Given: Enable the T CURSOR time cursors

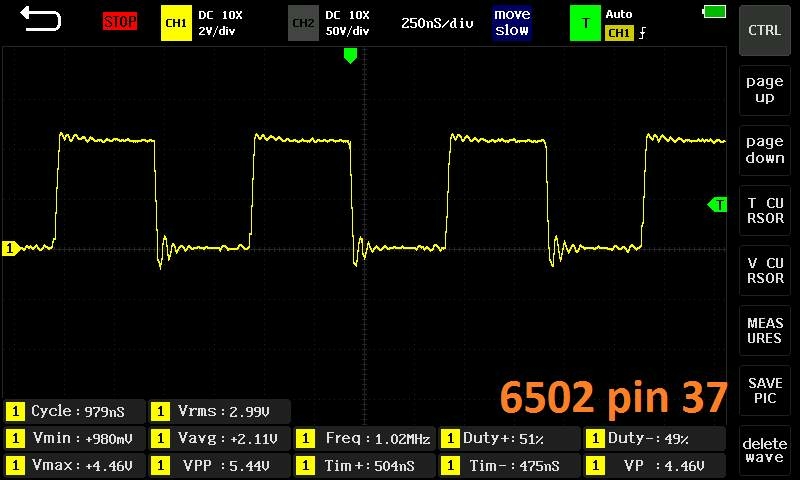Looking at the screenshot, I should click(764, 211).
